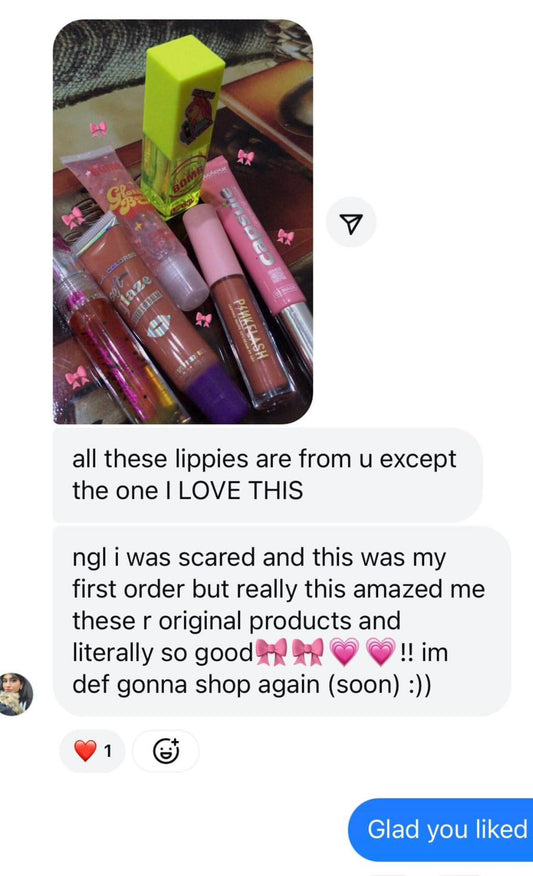Click the neon green lip product in photo
Screen dimensions: 533x876
coord(182,126)
